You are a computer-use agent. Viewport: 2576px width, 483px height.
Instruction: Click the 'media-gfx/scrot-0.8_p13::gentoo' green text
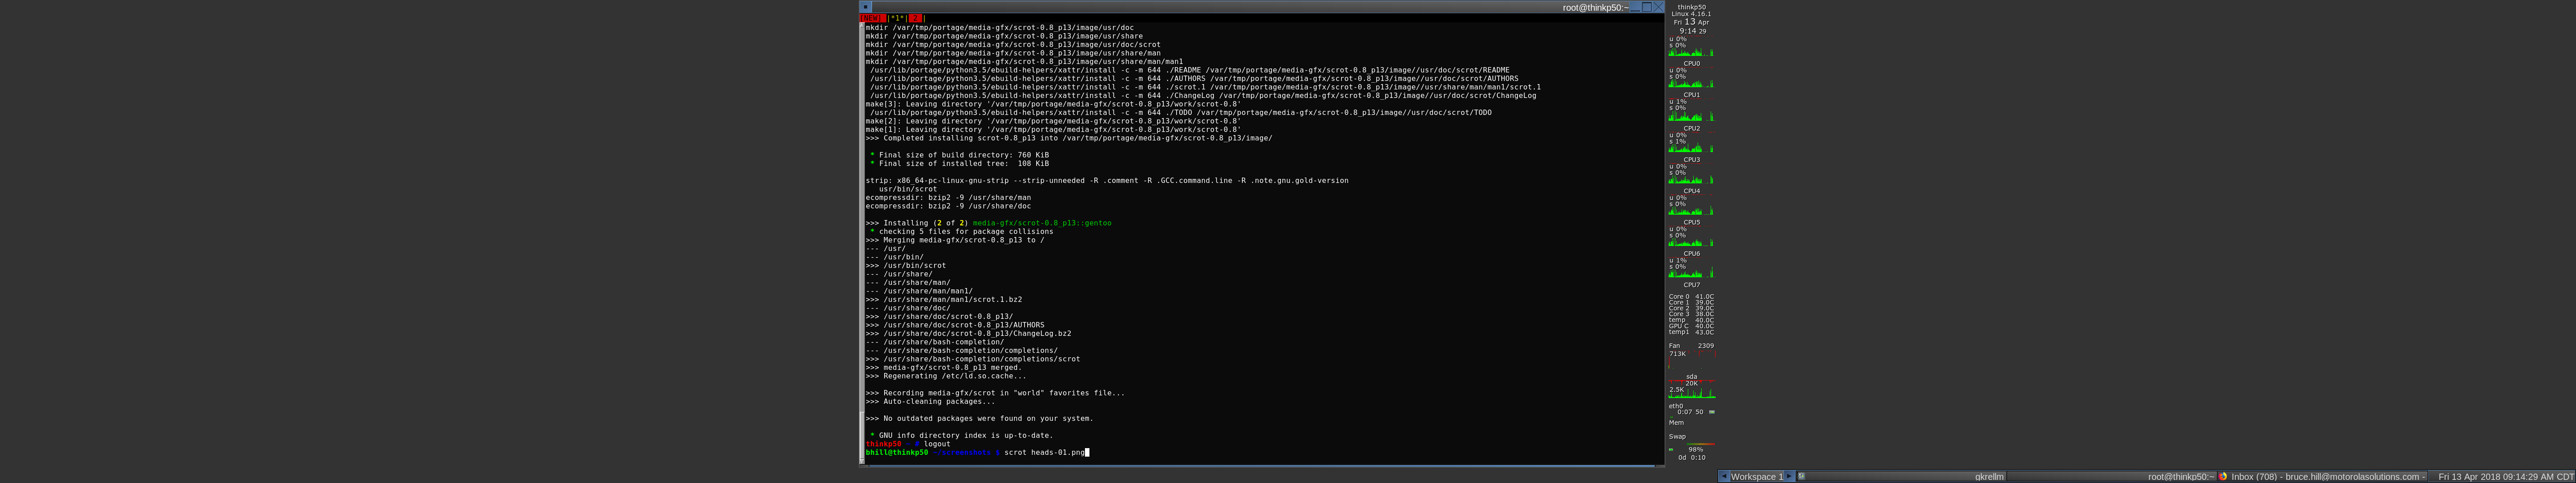(x=1042, y=223)
